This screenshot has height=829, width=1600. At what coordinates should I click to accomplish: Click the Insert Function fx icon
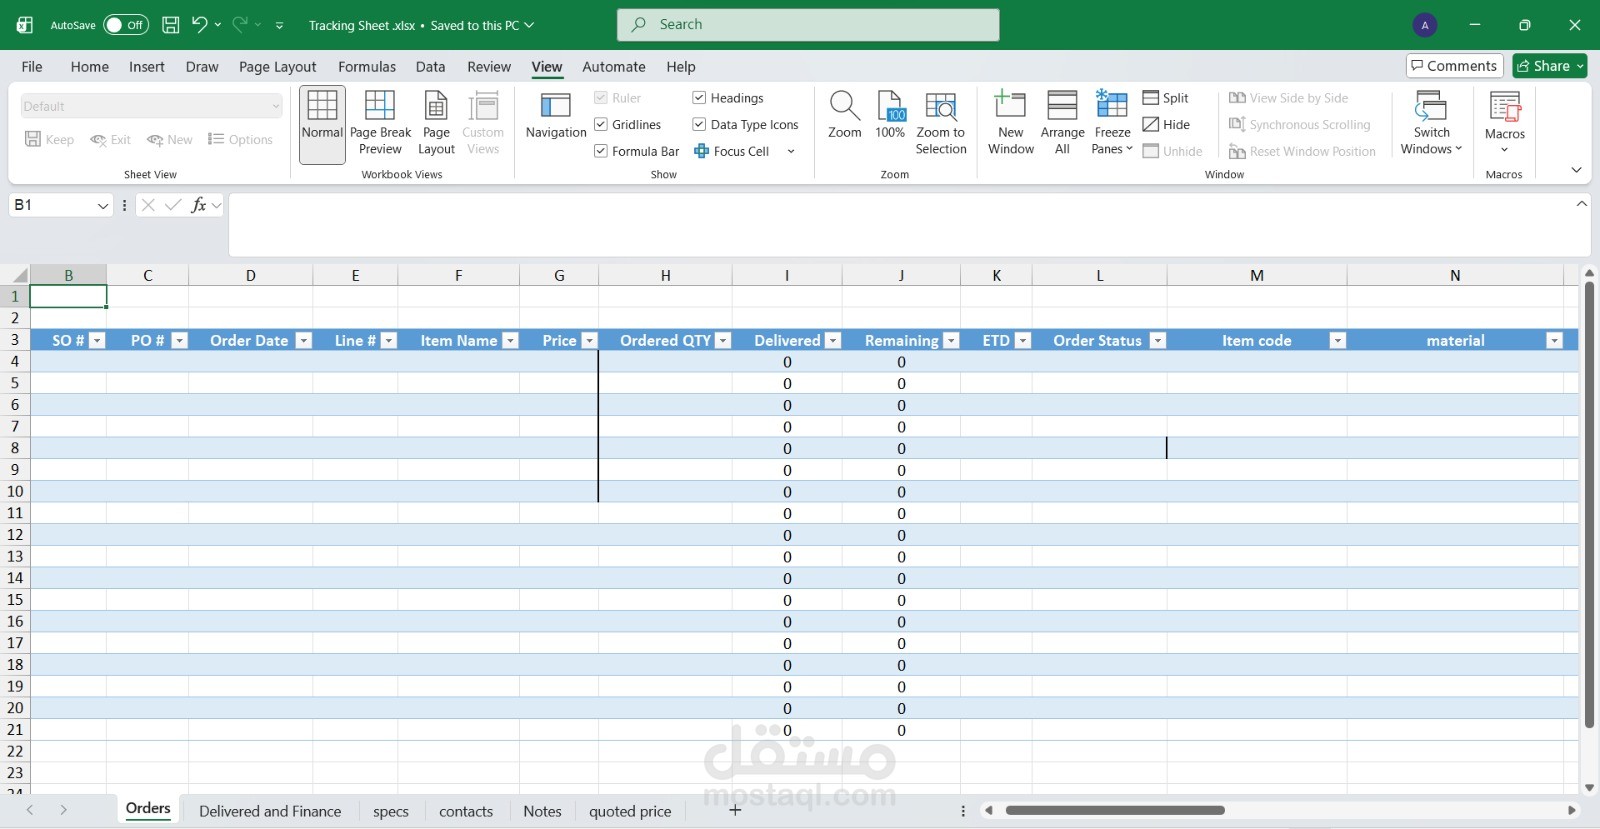tap(199, 205)
